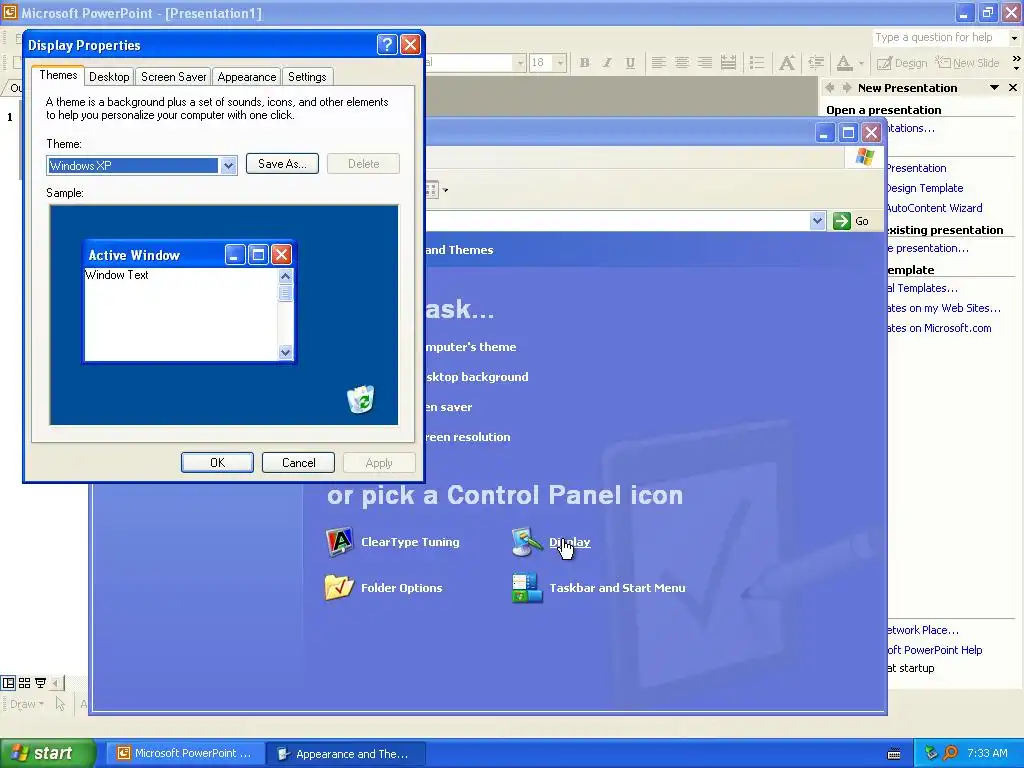Open the Theme dropdown list
This screenshot has height=768, width=1024.
[228, 166]
